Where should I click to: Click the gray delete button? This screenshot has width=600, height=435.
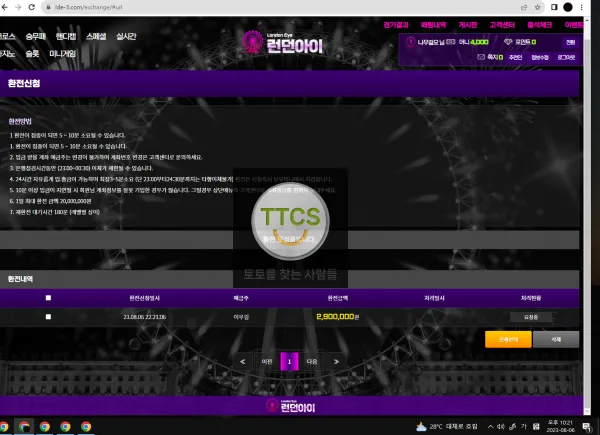(556, 339)
